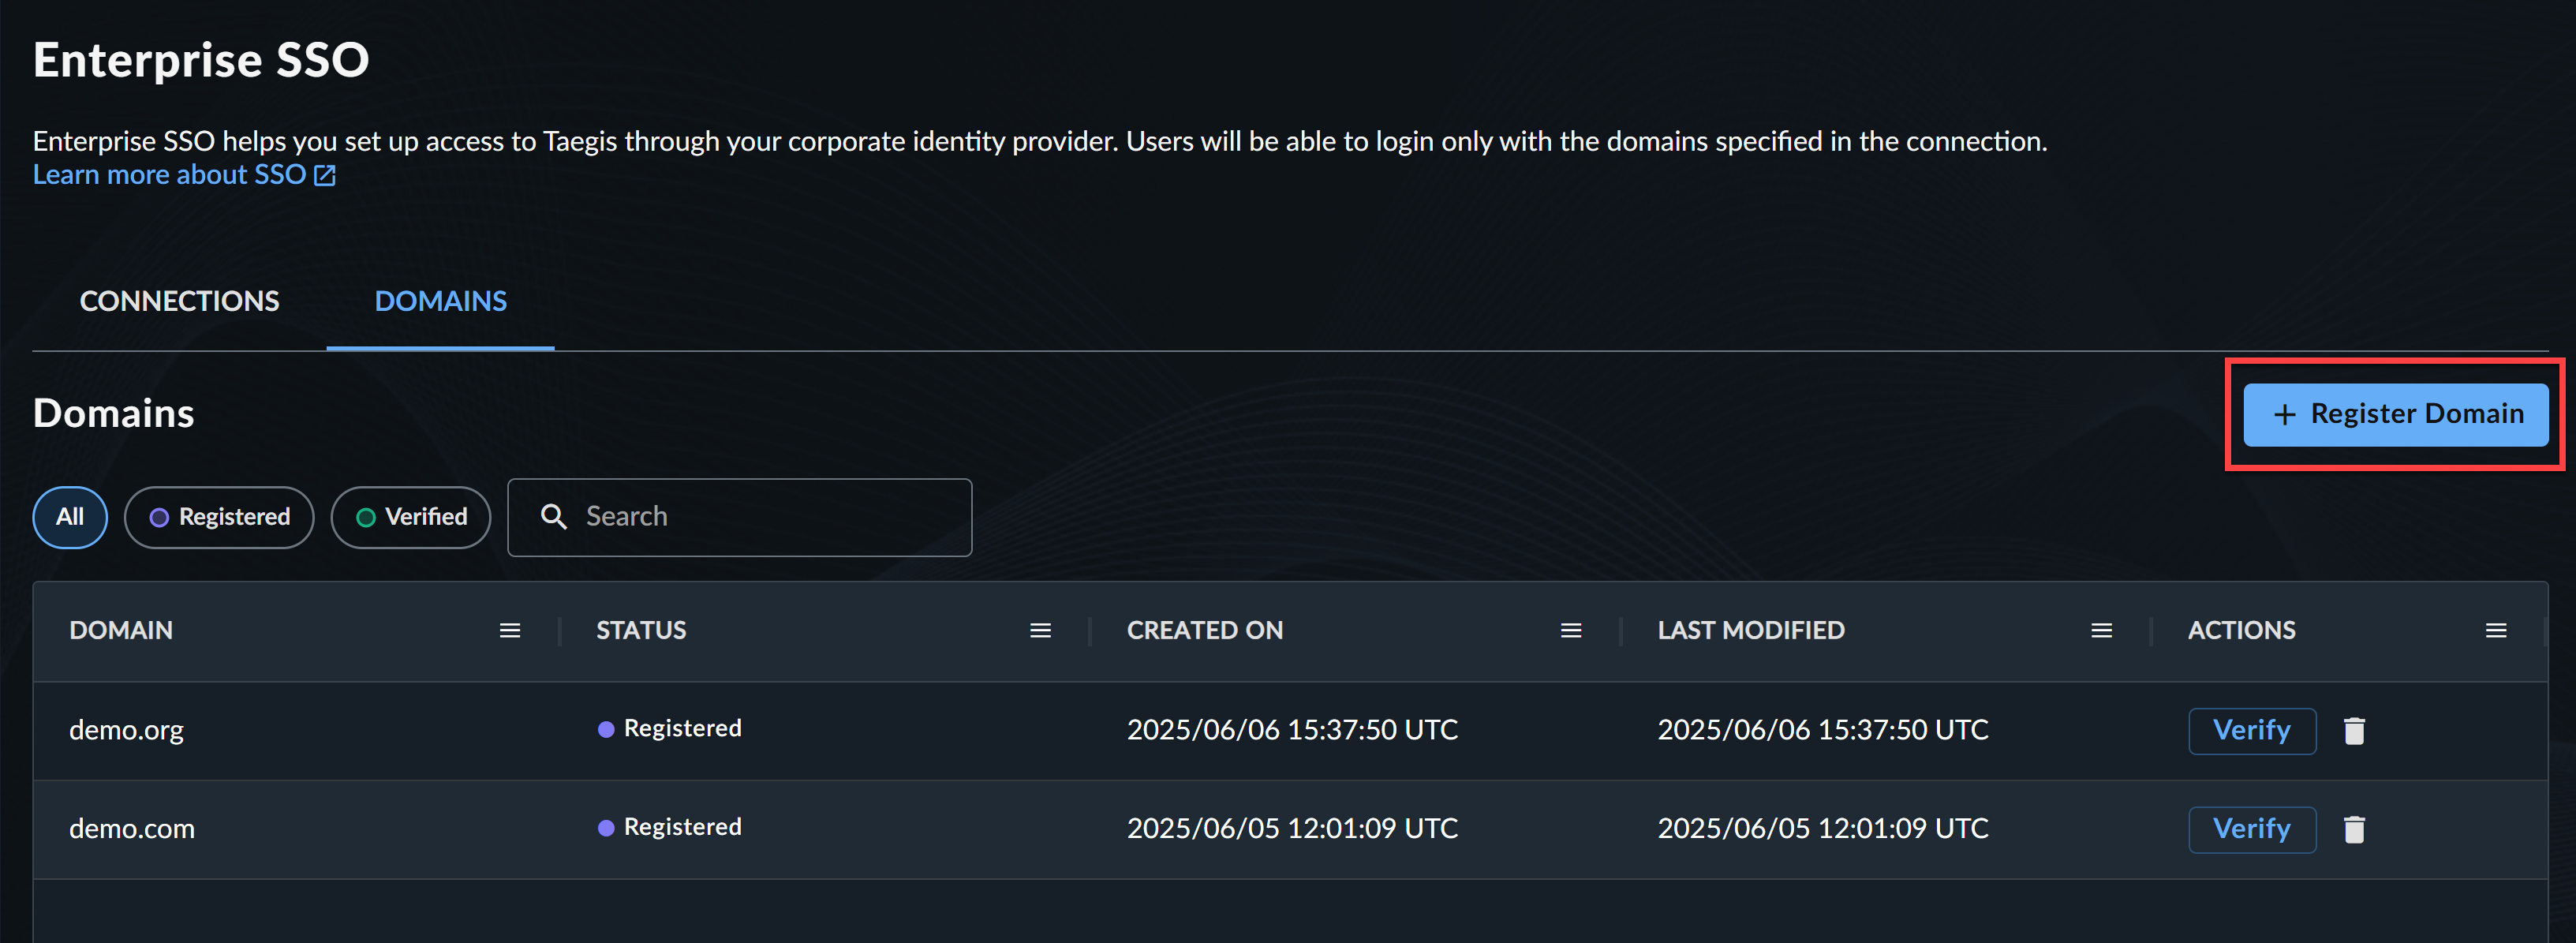Screen dimensions: 2576x943
Task: Open the DOMAIN column hamburger icon
Action: 510,630
